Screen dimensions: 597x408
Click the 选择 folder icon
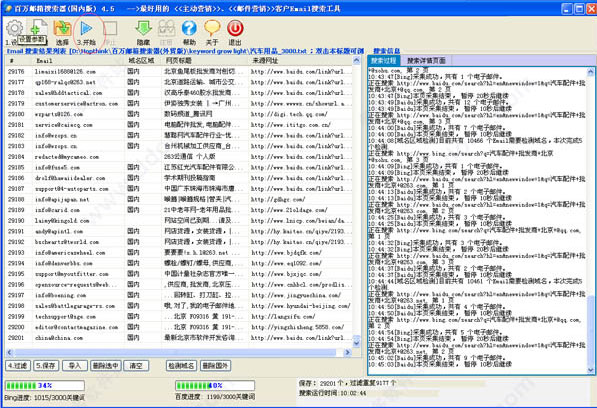click(62, 29)
